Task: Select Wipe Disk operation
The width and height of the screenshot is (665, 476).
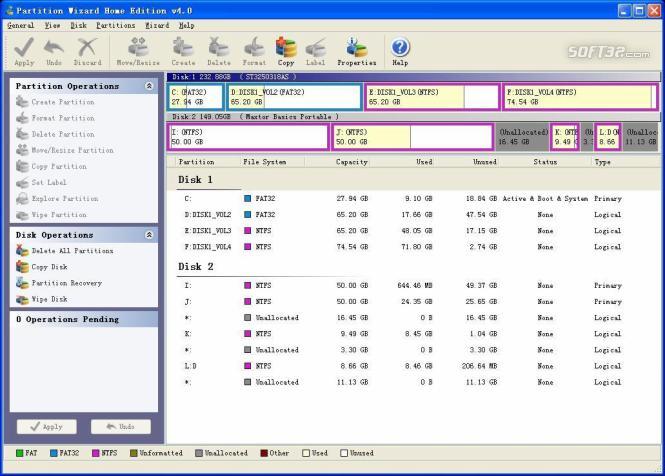Action: coord(42,299)
